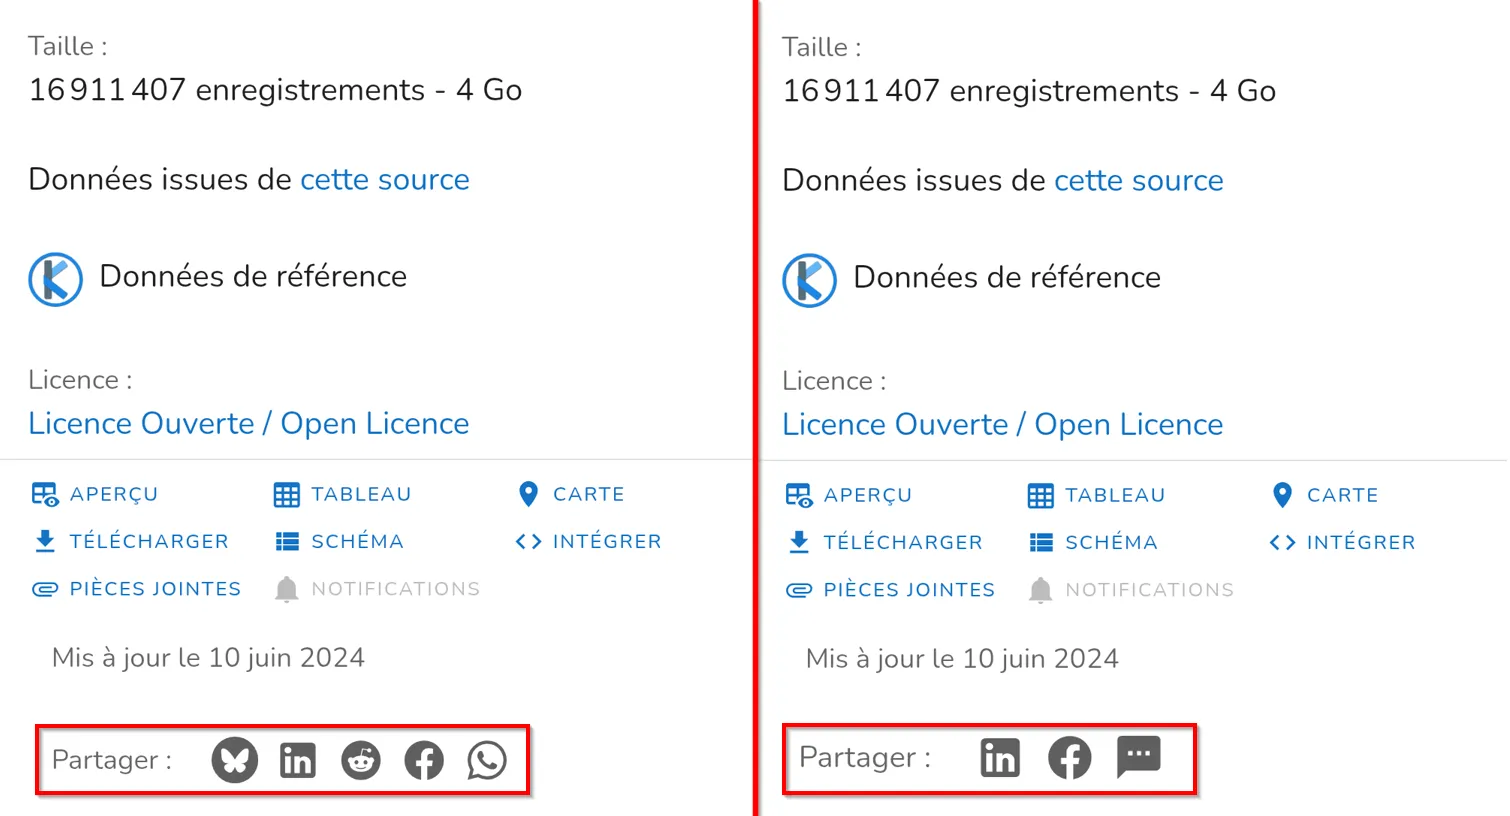Follow 'cette source' link in right panel
1510x816 pixels.
tap(1139, 180)
